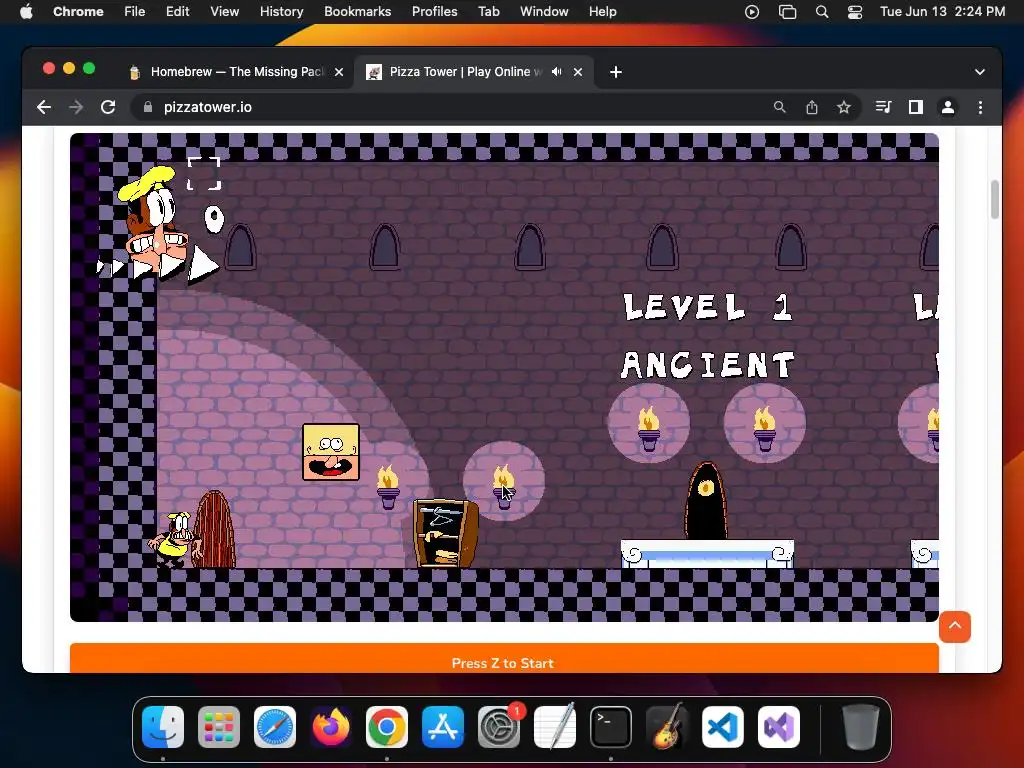This screenshot has height=768, width=1024.
Task: Open the File menu
Action: [135, 11]
